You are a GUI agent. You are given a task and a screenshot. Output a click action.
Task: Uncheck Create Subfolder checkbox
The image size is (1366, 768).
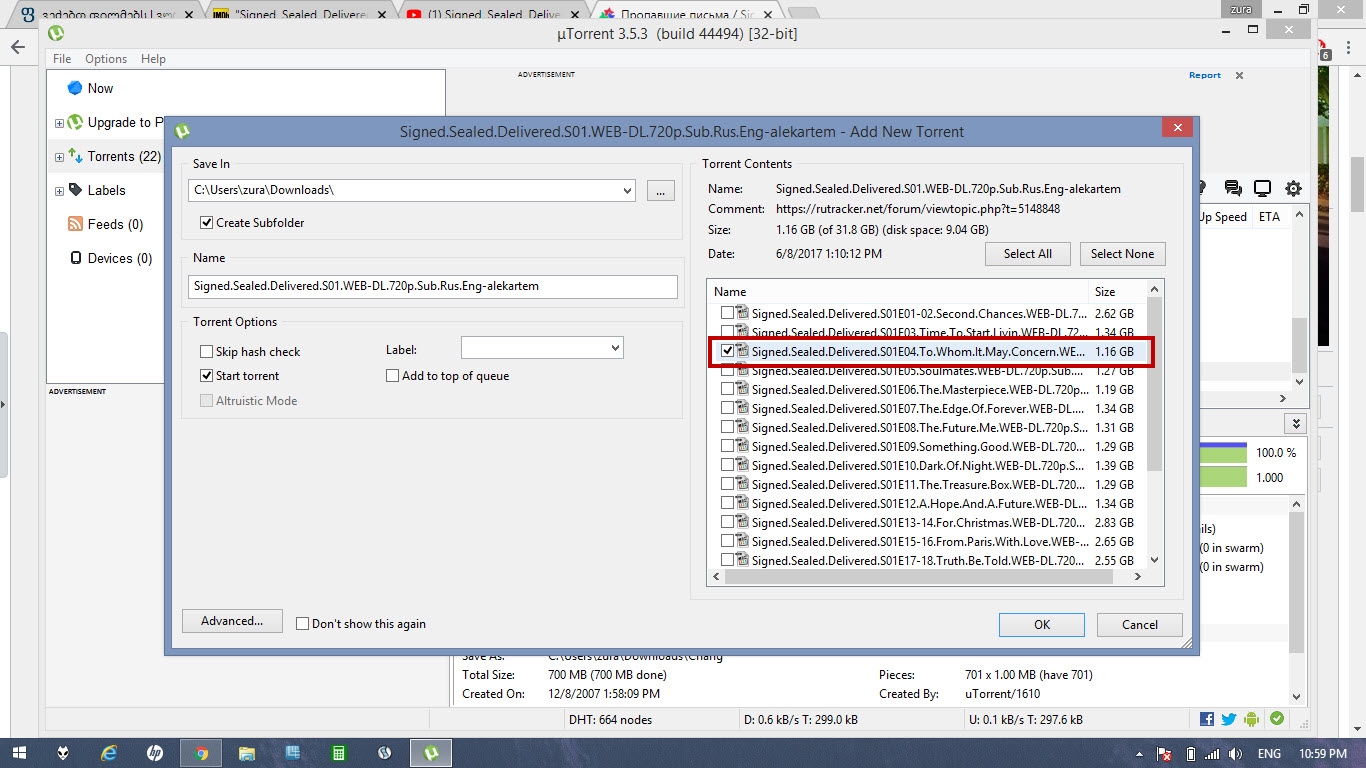pyautogui.click(x=206, y=223)
